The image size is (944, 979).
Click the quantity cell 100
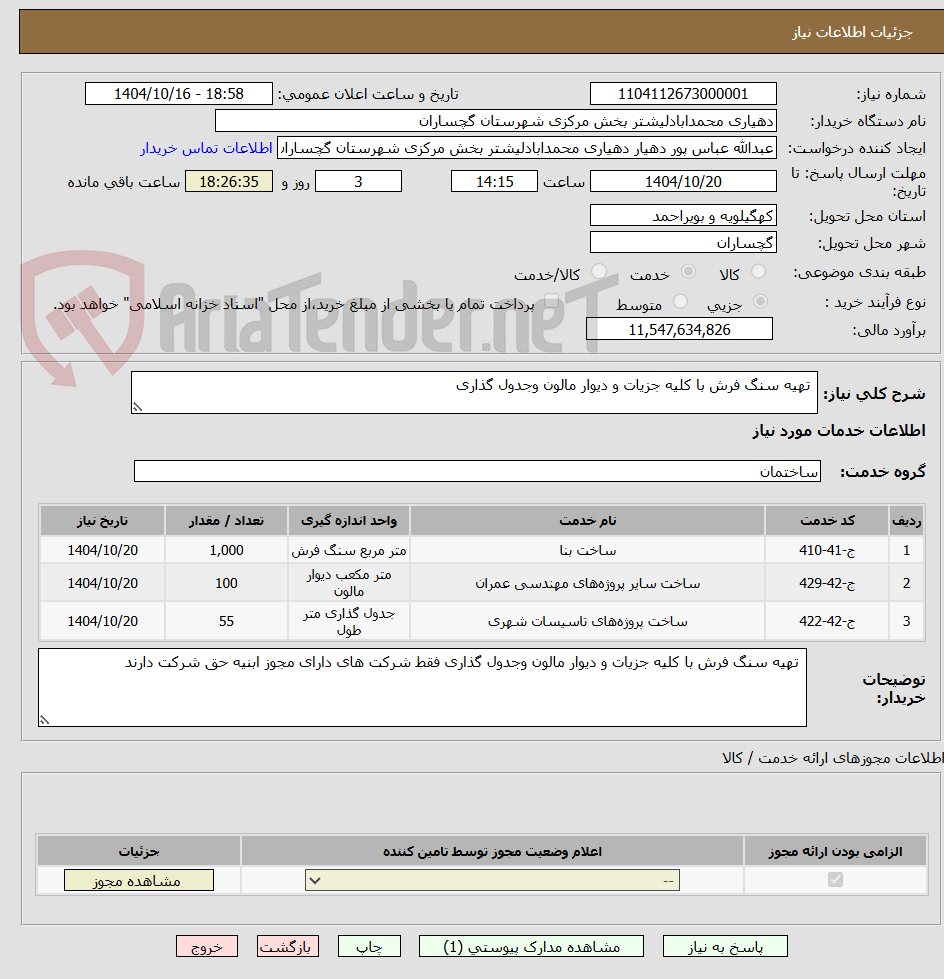(x=226, y=583)
